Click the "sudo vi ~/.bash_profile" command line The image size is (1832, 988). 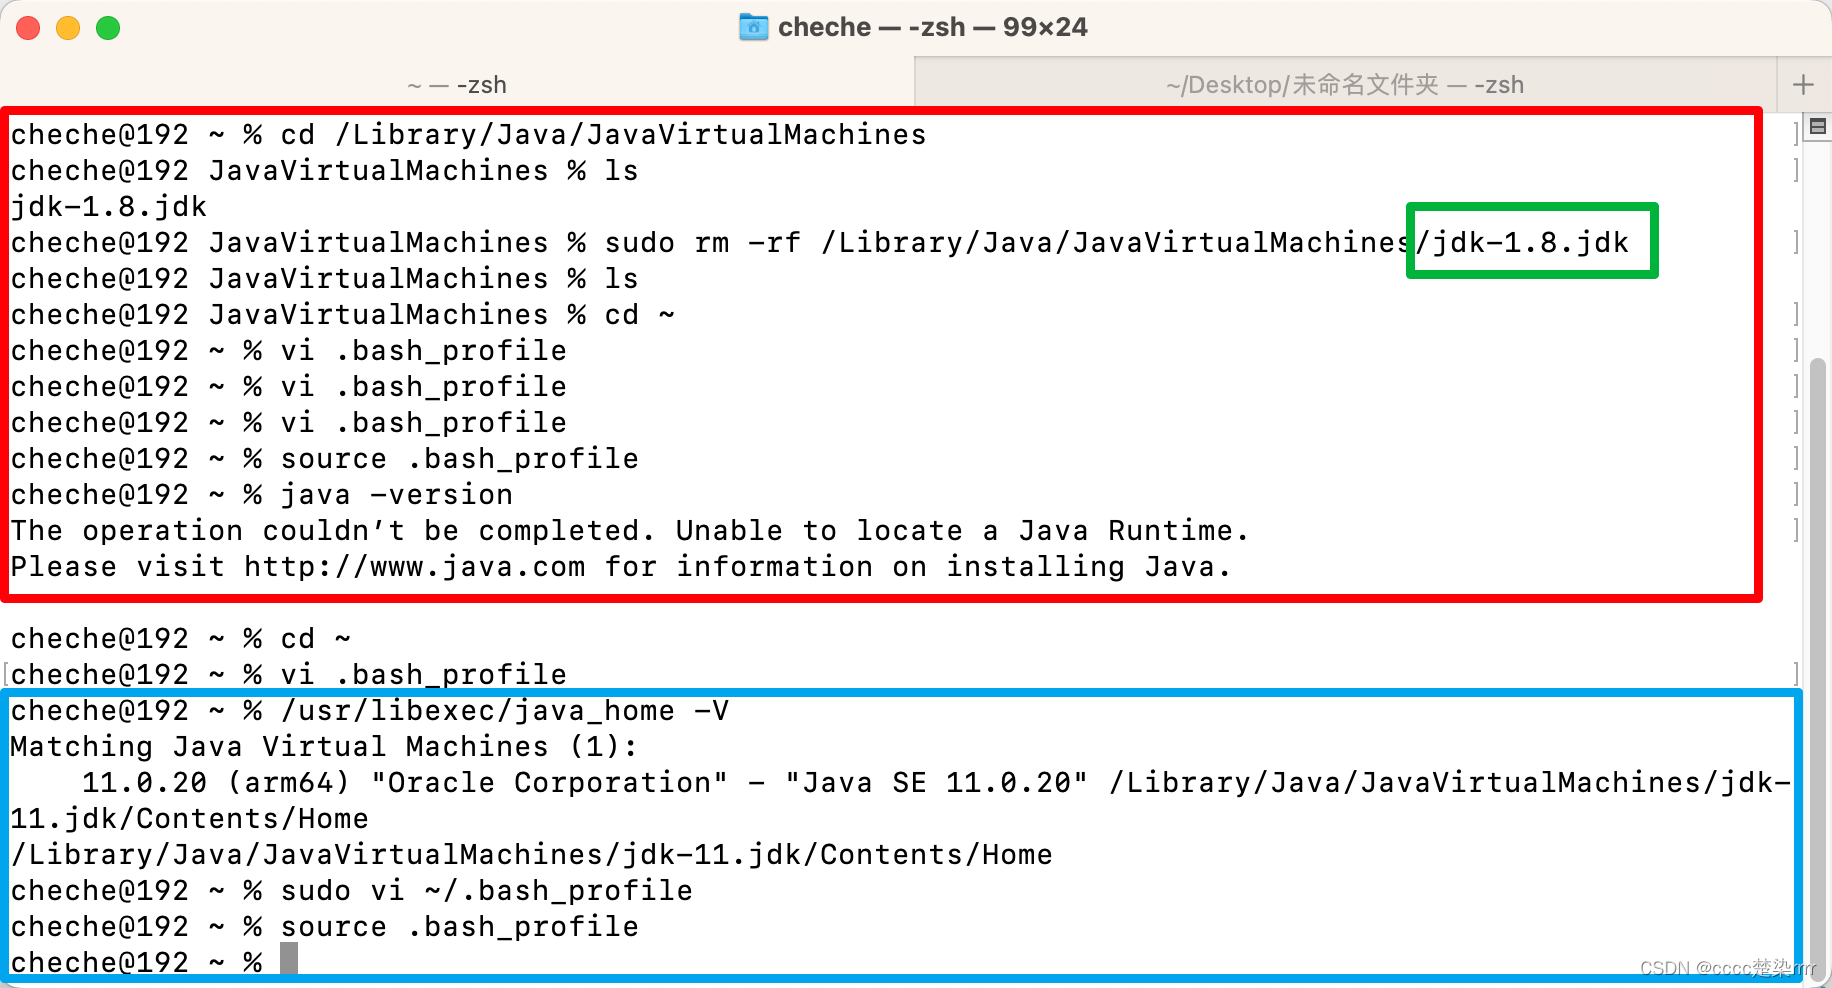tap(352, 891)
